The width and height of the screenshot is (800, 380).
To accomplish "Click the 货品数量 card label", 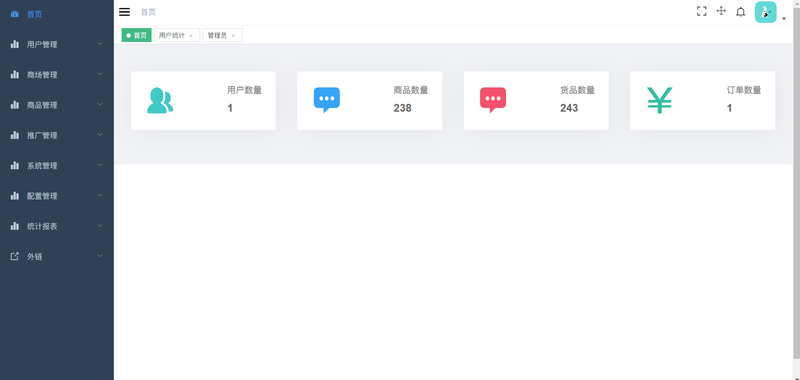I will point(578,90).
